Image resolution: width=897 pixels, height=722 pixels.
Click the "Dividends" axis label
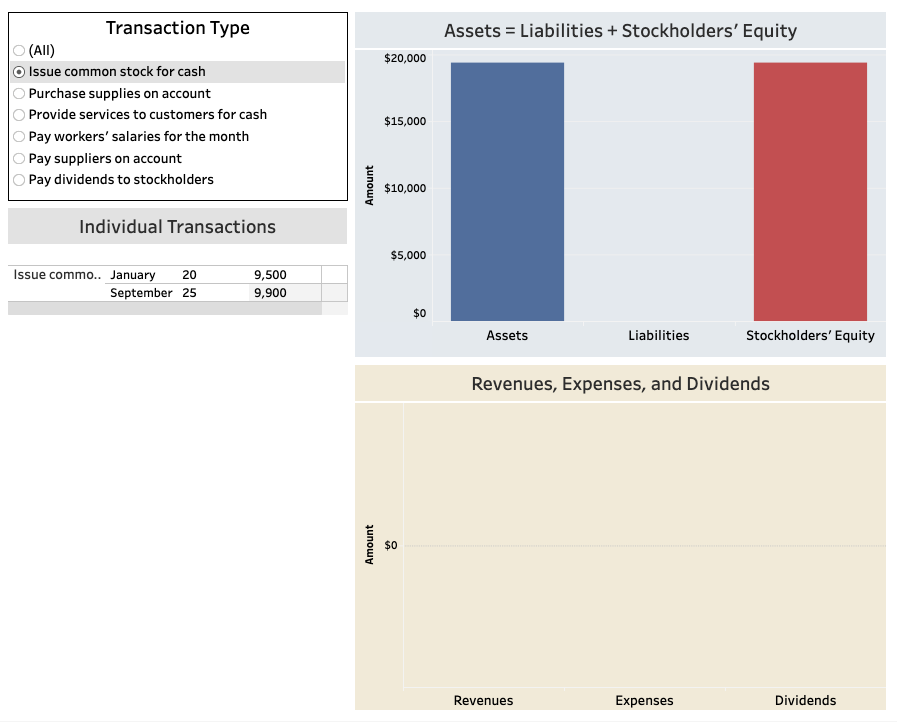pos(805,700)
